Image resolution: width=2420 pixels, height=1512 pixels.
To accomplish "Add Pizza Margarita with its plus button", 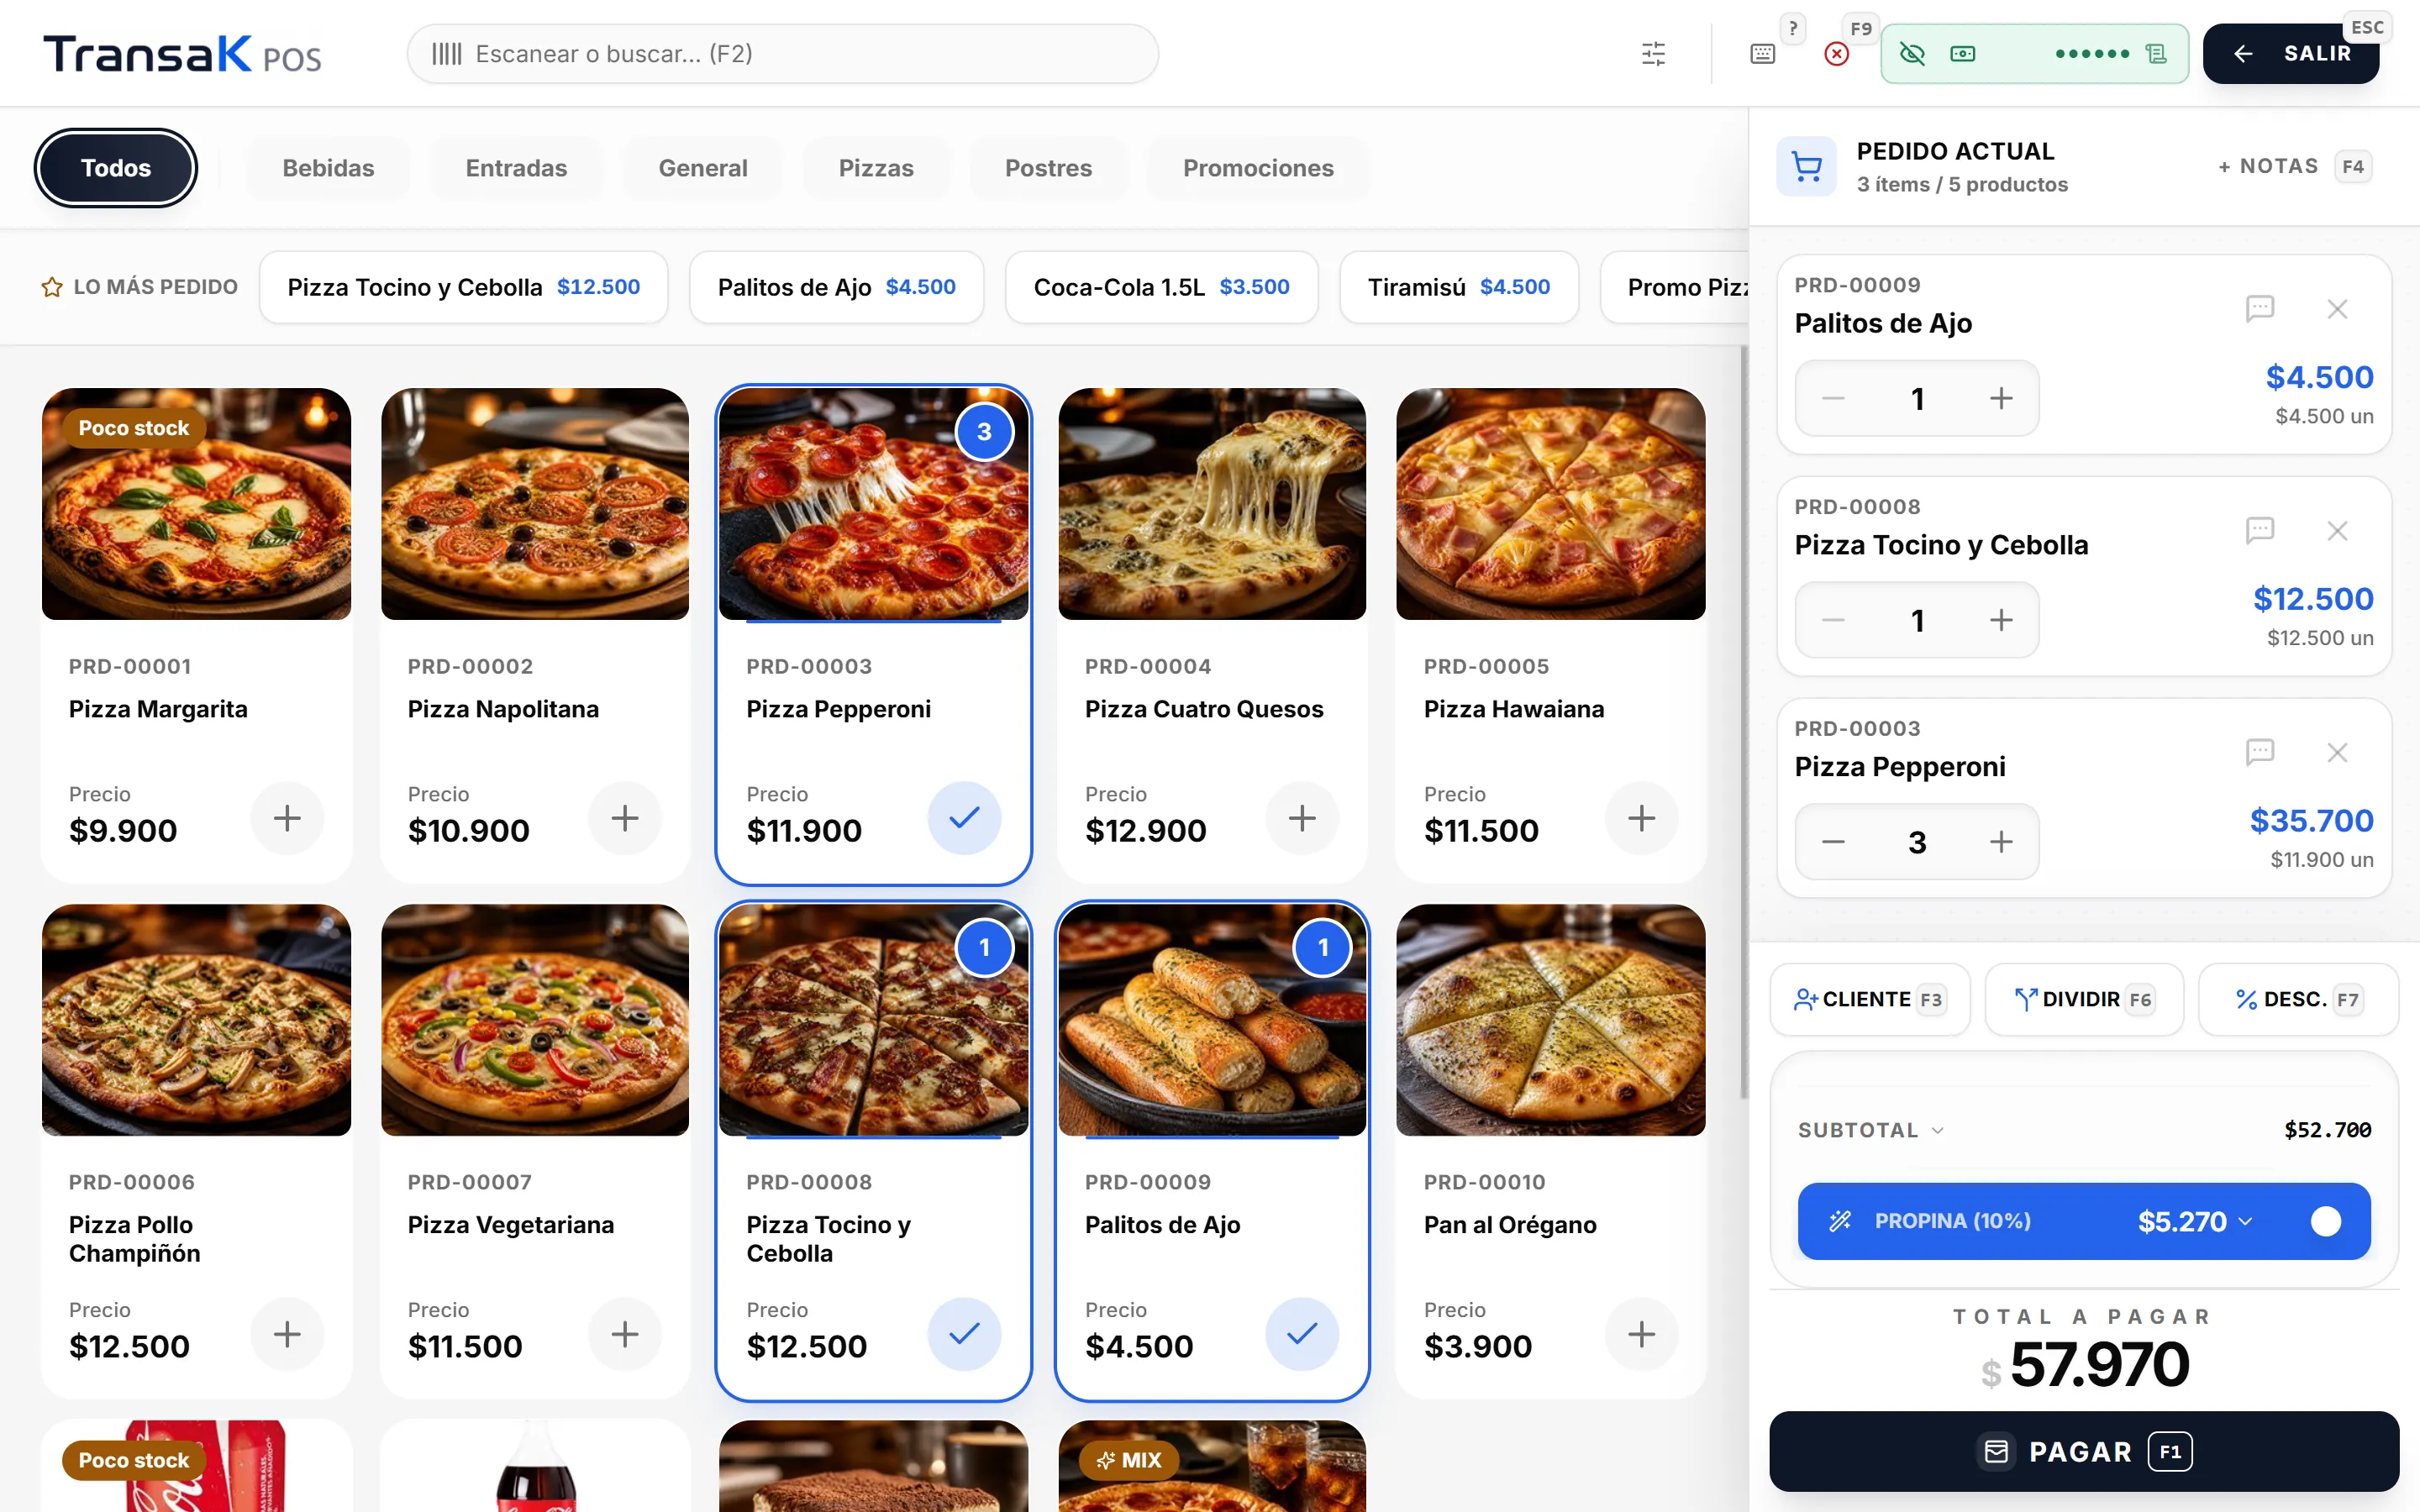I will point(287,818).
